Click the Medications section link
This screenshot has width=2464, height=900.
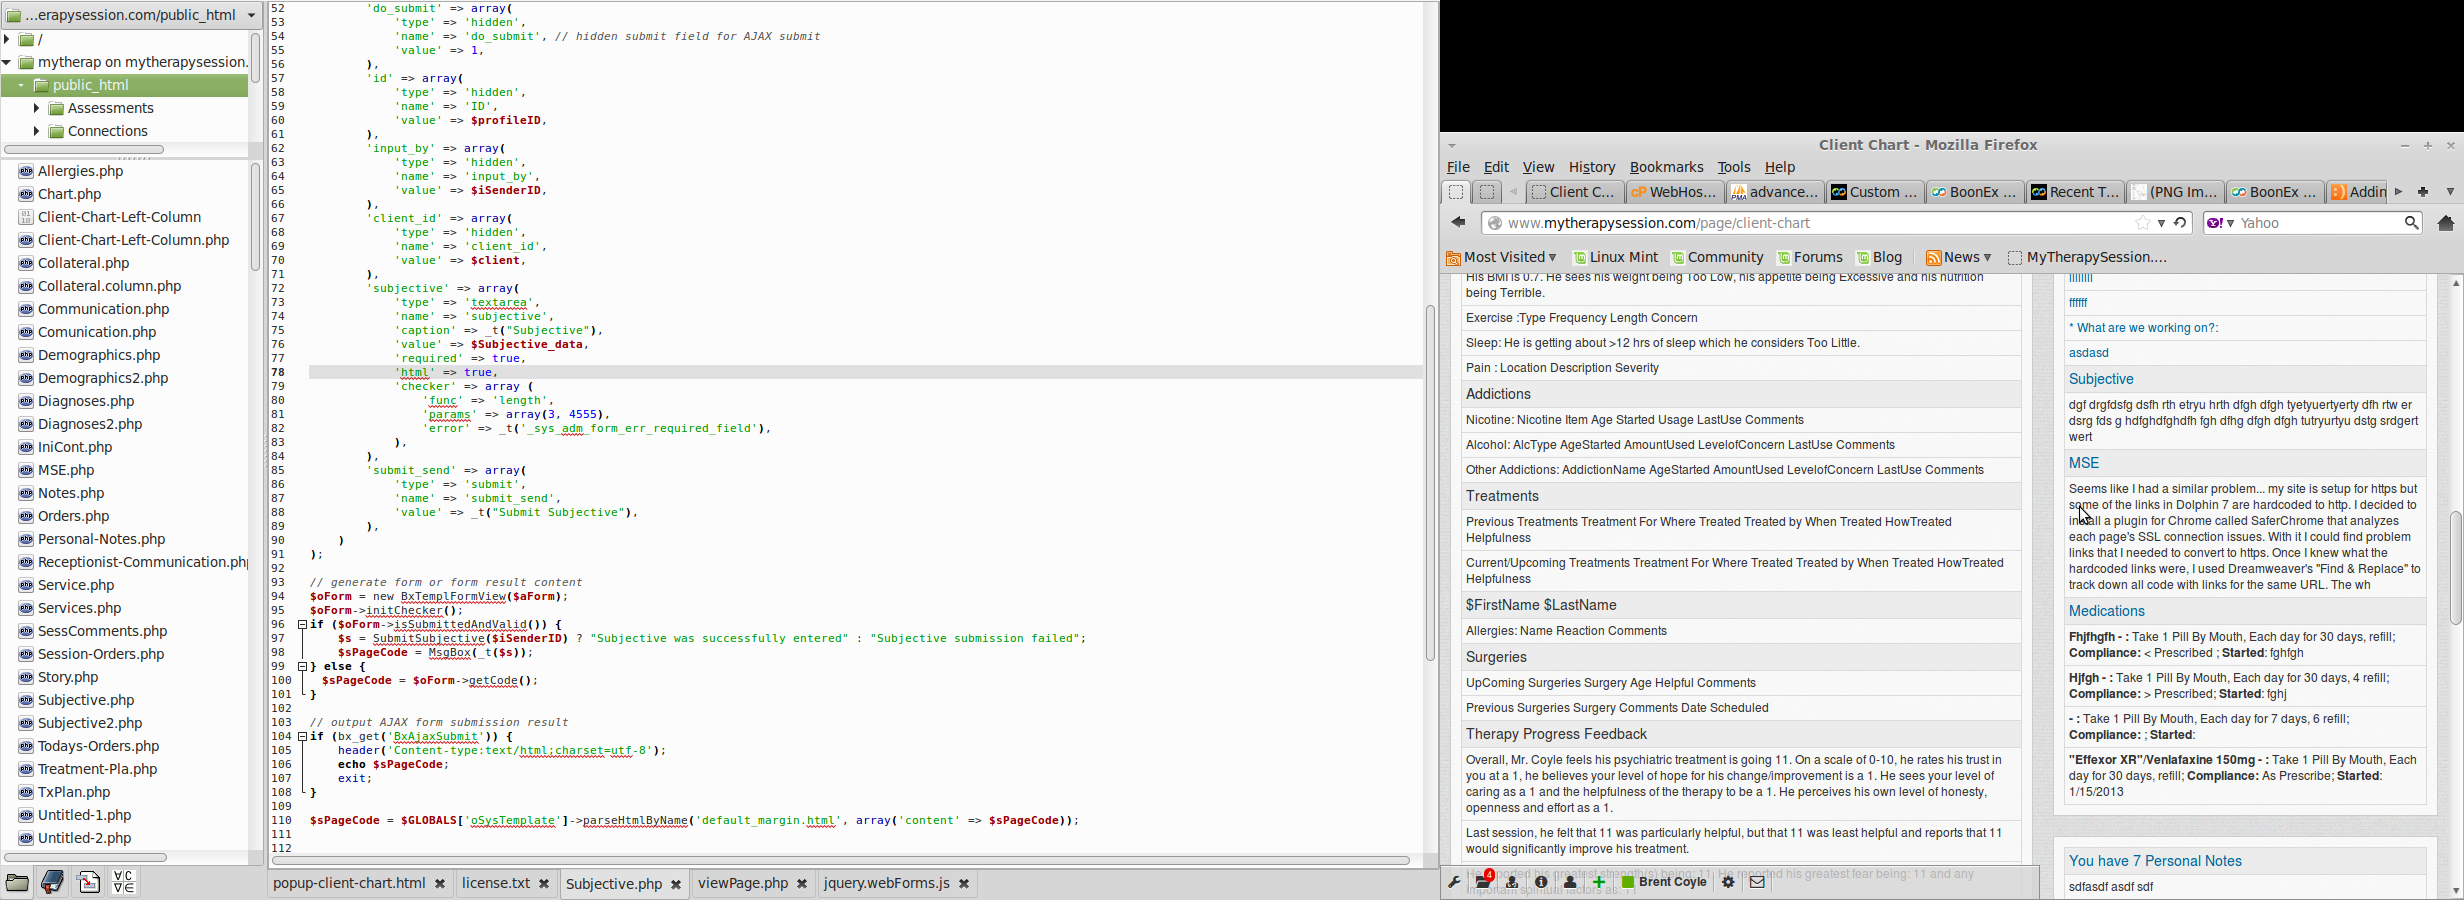(x=2106, y=611)
